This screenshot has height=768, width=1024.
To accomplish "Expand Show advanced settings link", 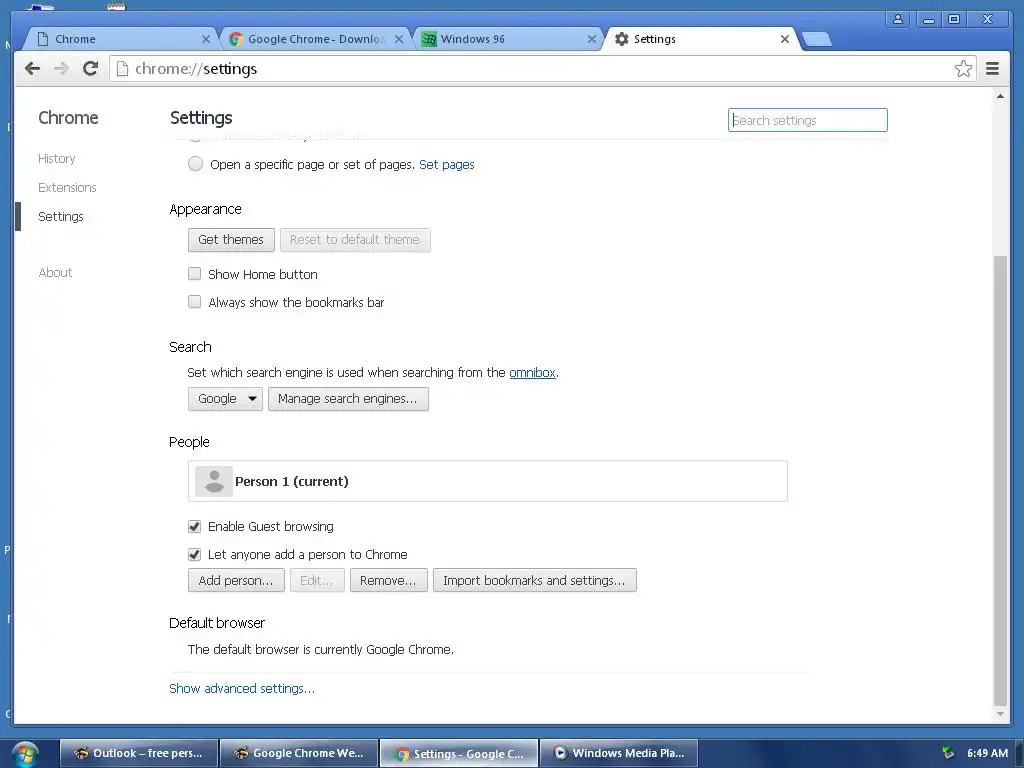I will pos(242,688).
